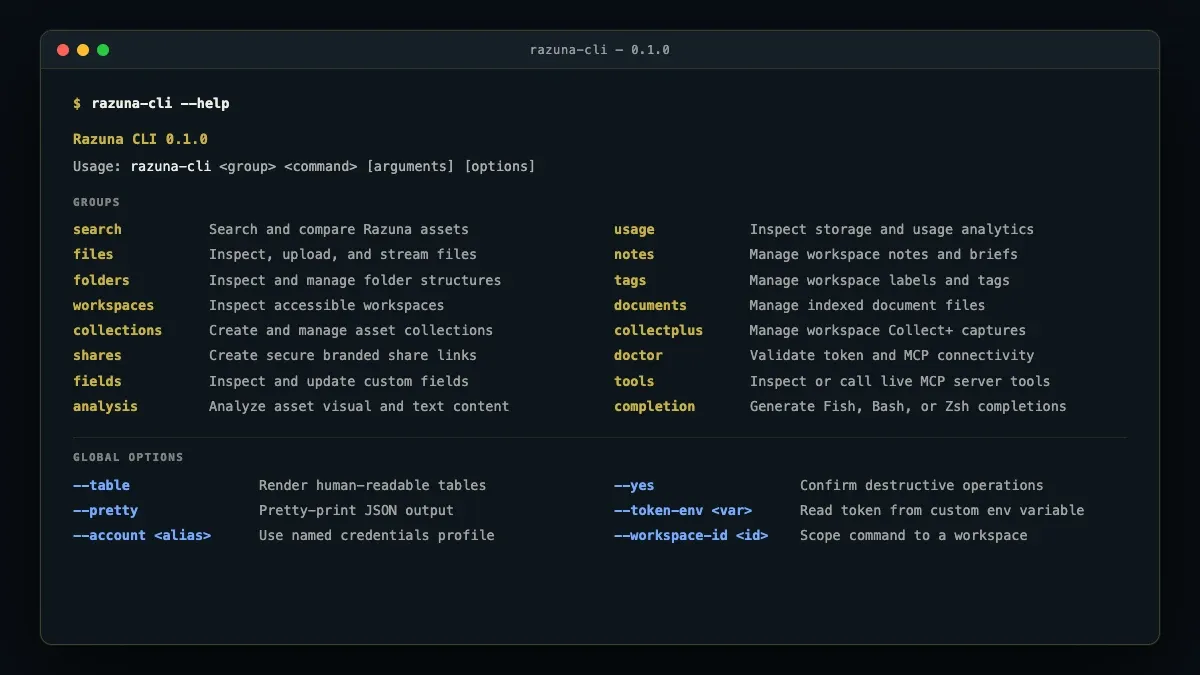Click the 'GLOBAL OPTIONS' section header
This screenshot has height=675, width=1200.
tap(128, 458)
